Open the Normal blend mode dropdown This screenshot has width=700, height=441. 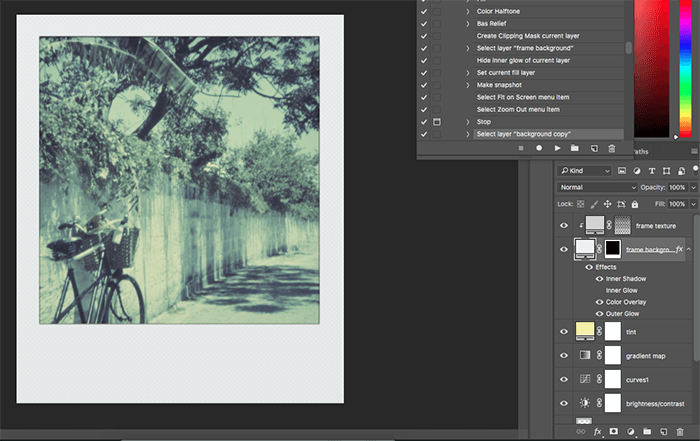[598, 187]
